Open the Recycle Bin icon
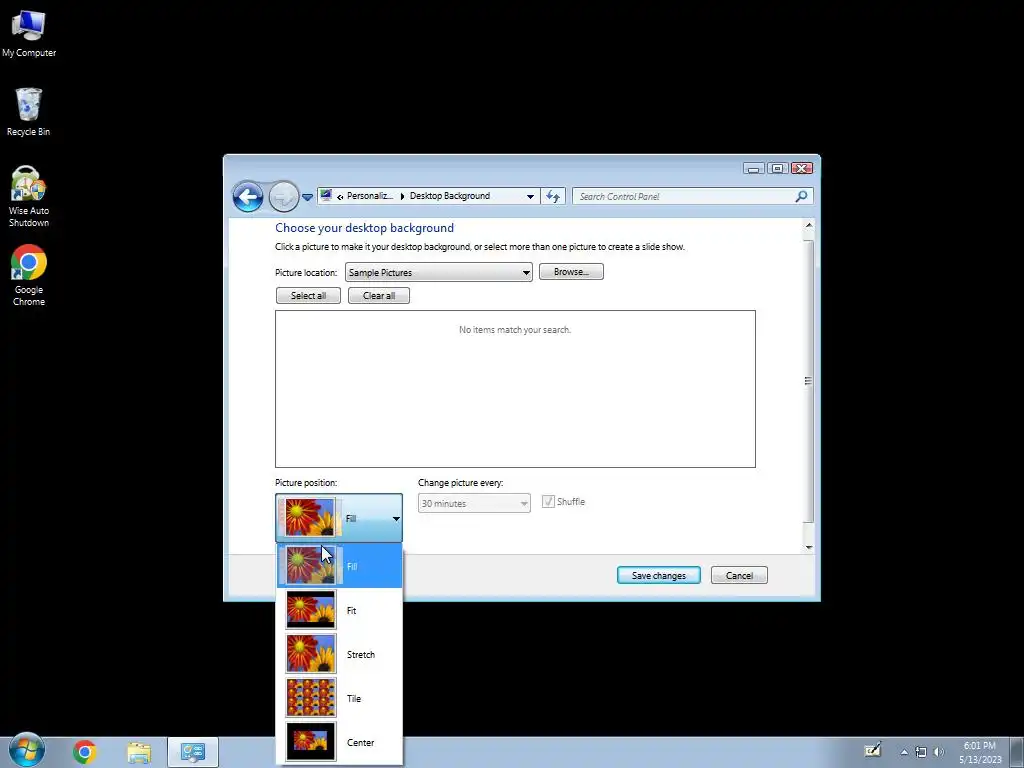 tap(29, 112)
